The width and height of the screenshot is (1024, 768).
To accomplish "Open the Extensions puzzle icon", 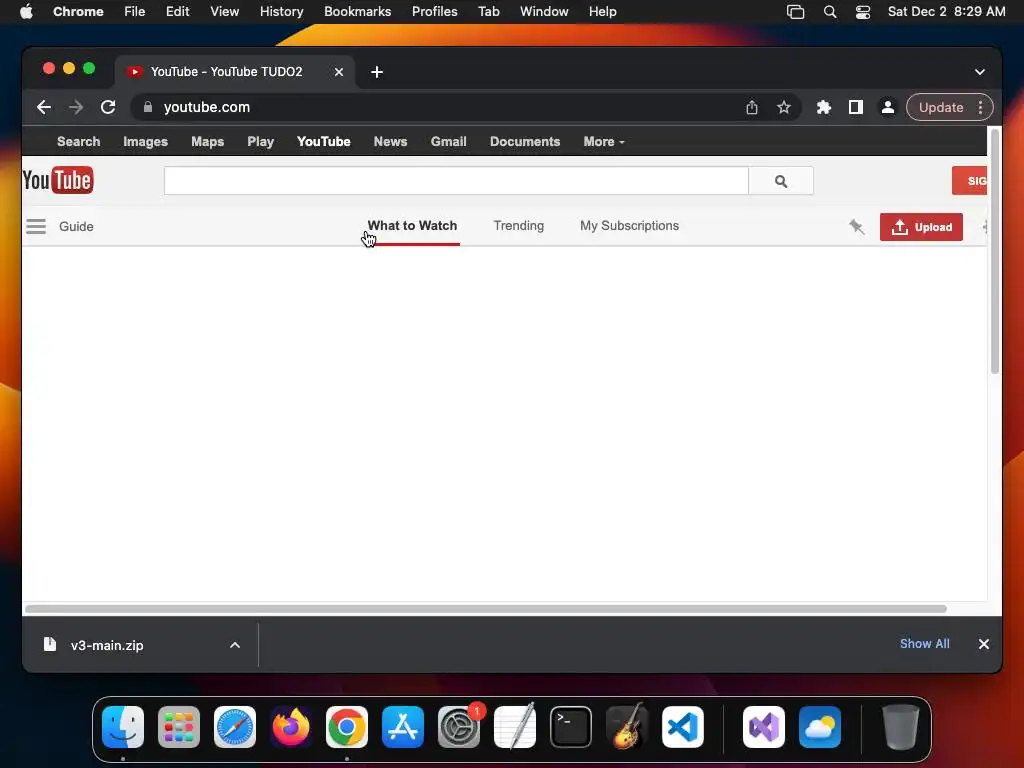I will point(824,108).
